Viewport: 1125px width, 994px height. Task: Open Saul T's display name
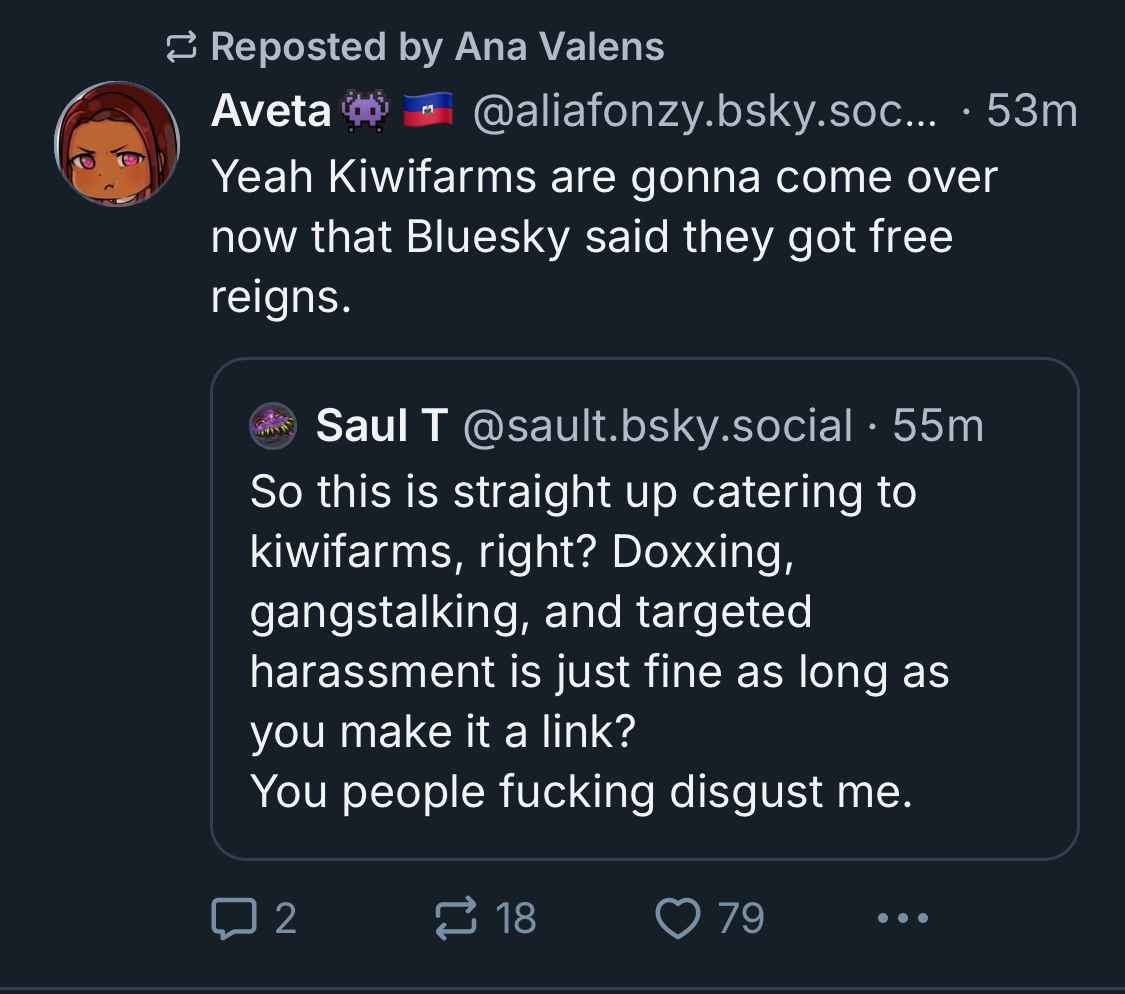tap(381, 426)
